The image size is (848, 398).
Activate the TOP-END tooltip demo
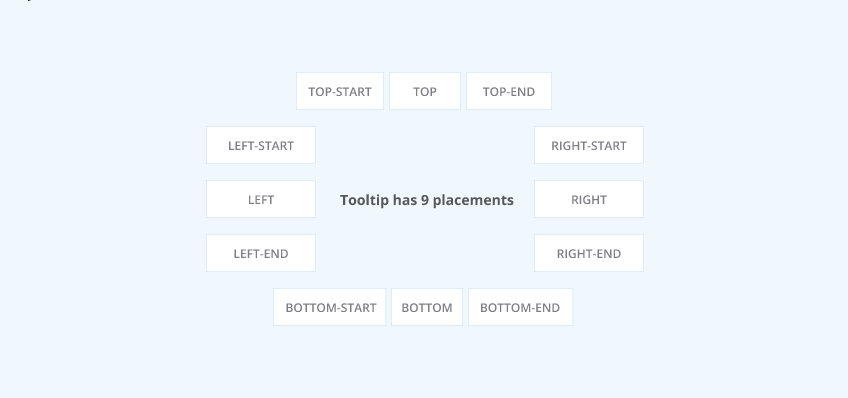[x=509, y=91]
